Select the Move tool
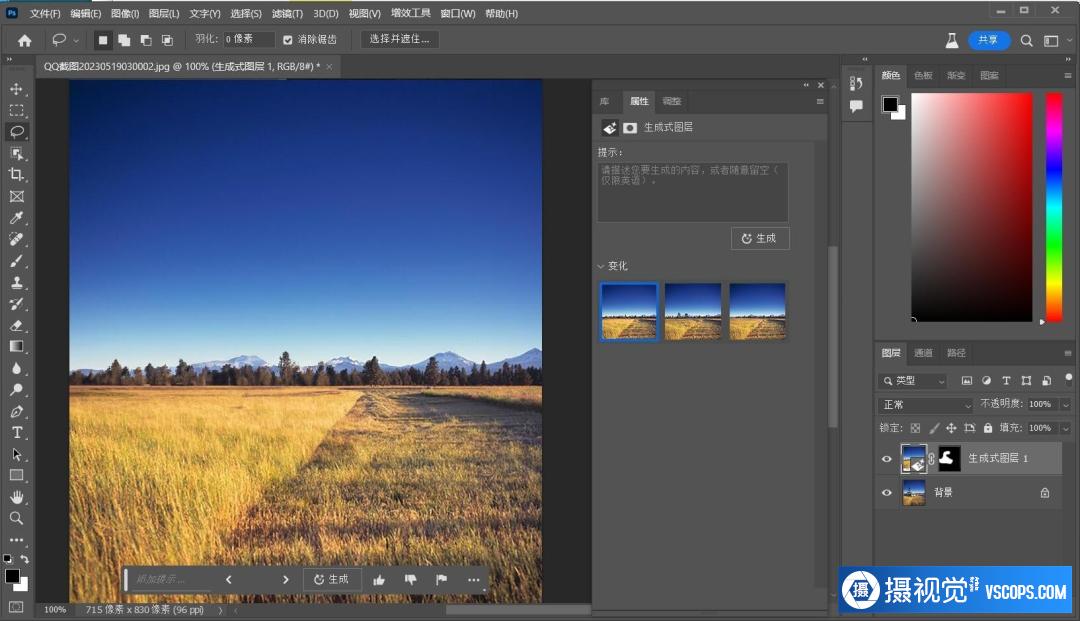The width and height of the screenshot is (1080, 621). tap(17, 89)
